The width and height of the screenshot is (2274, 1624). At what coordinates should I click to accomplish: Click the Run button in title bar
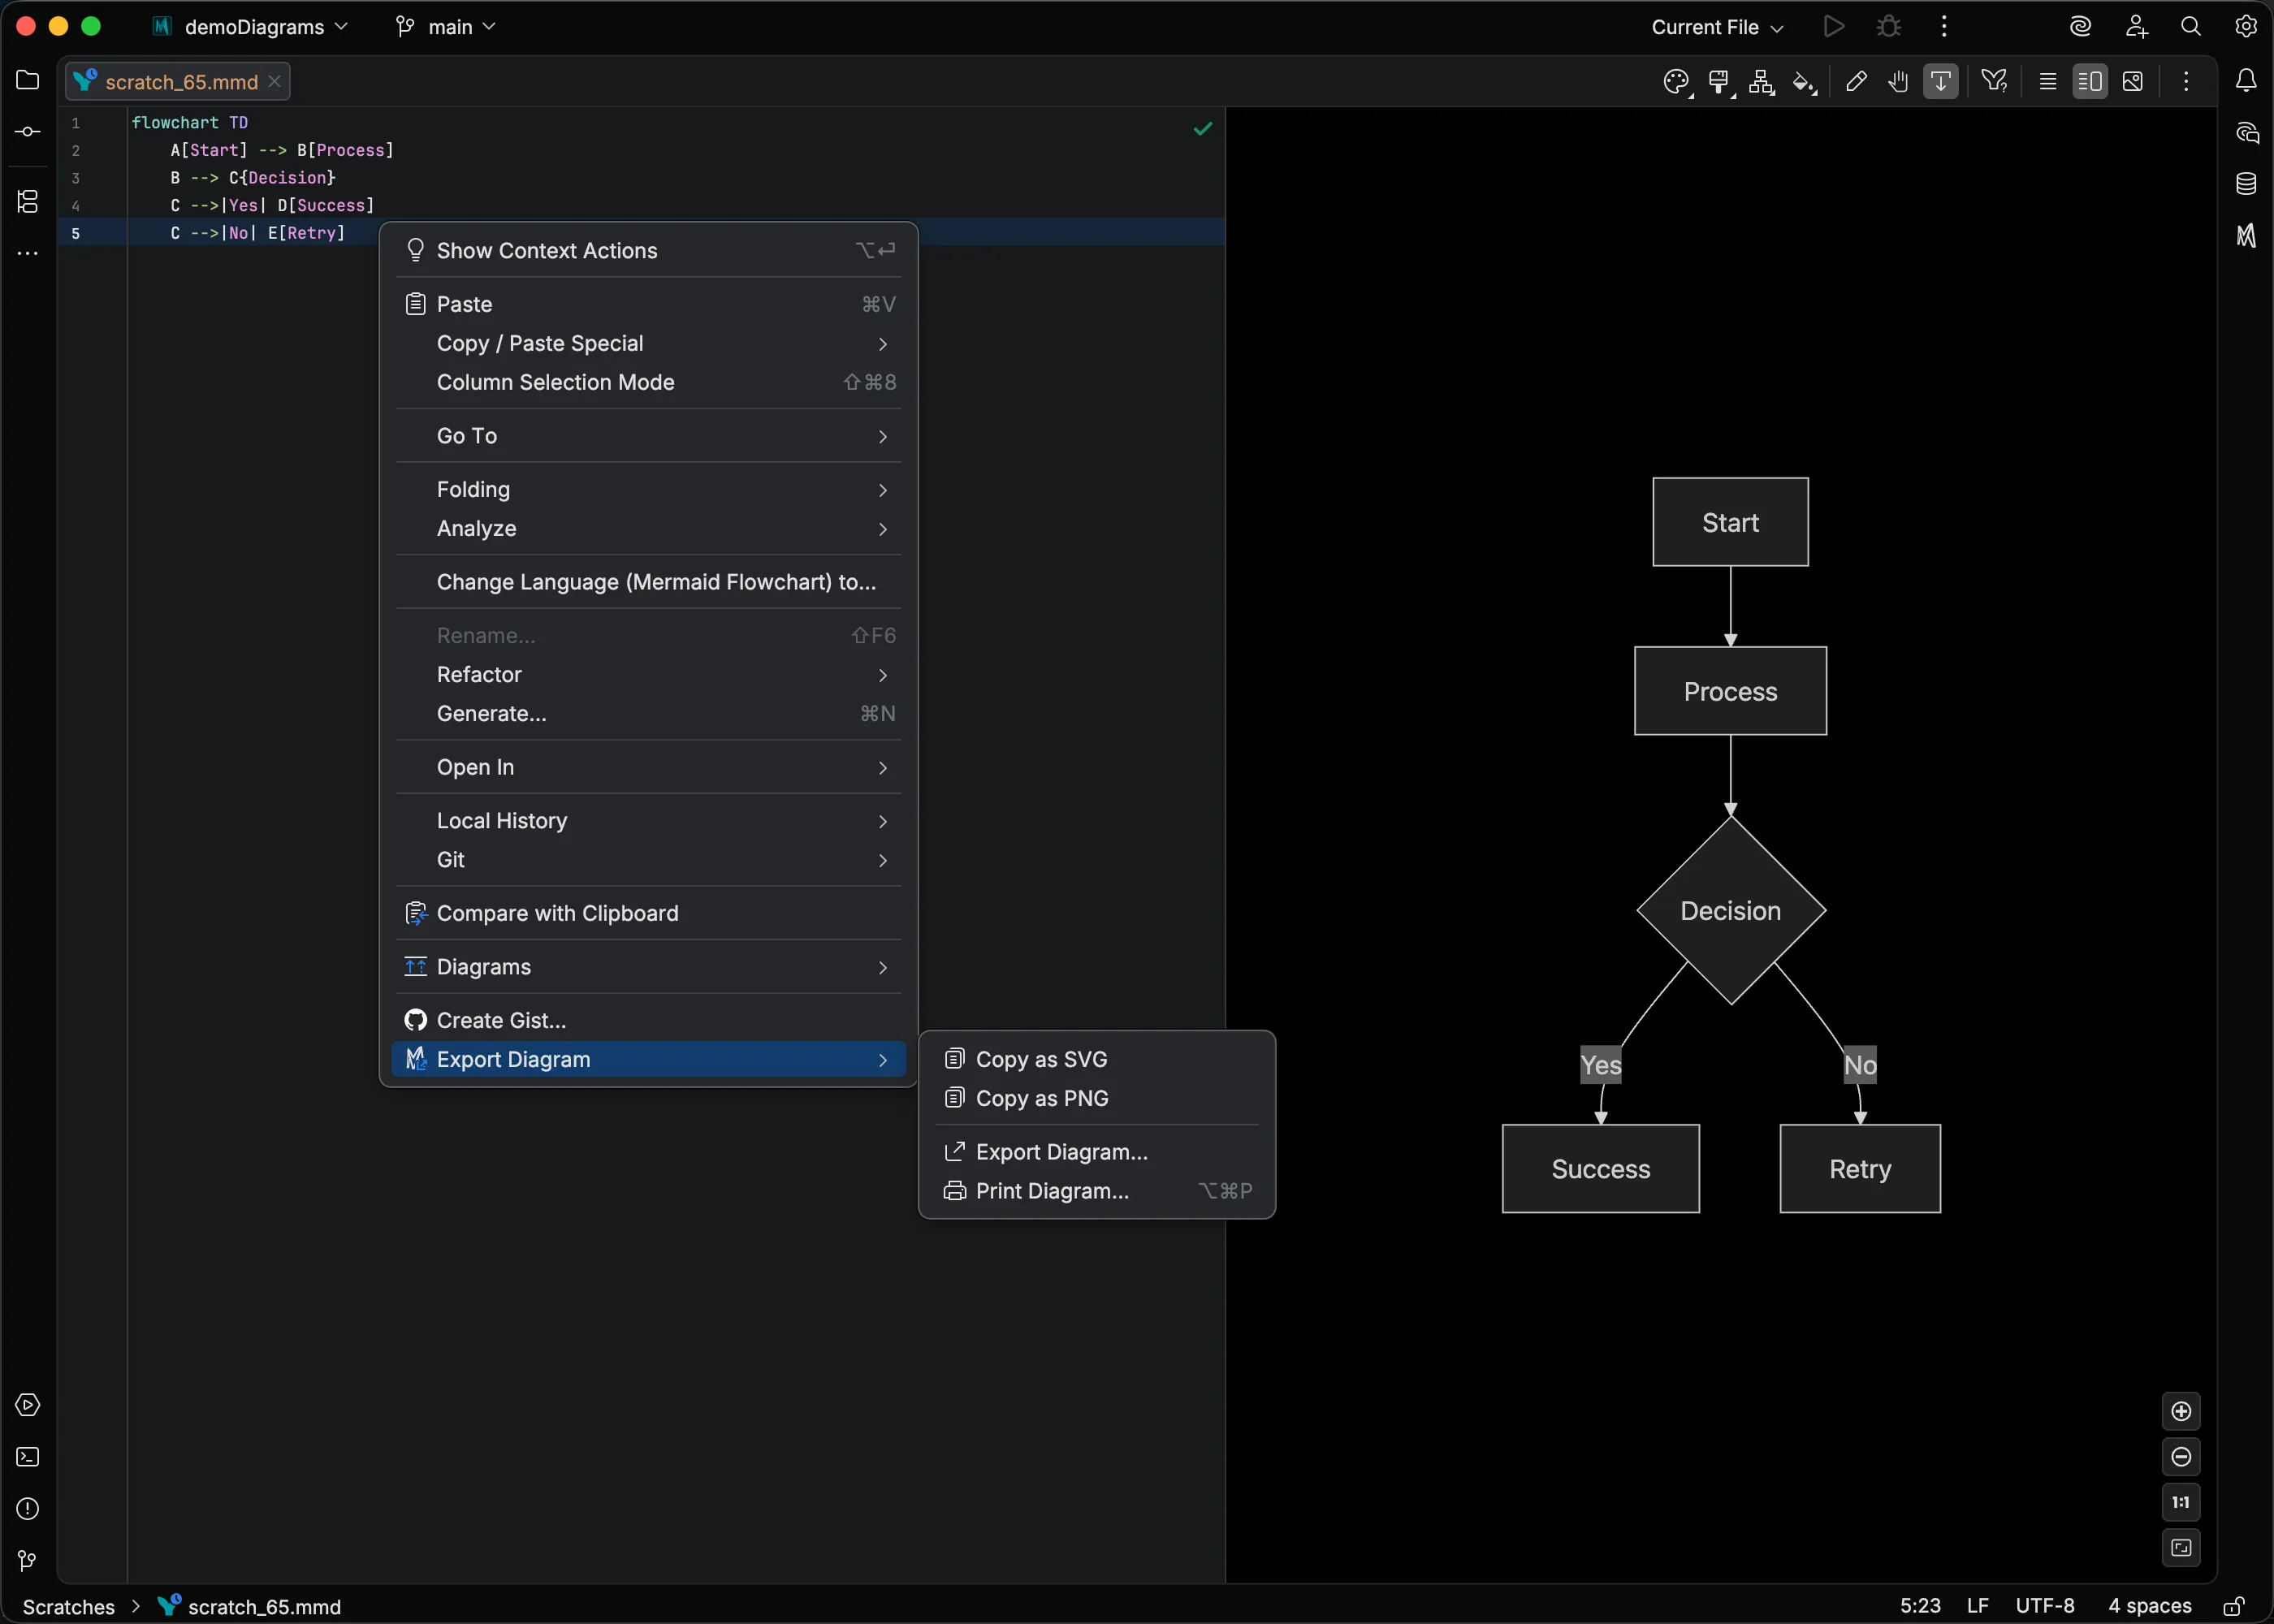tap(1833, 27)
